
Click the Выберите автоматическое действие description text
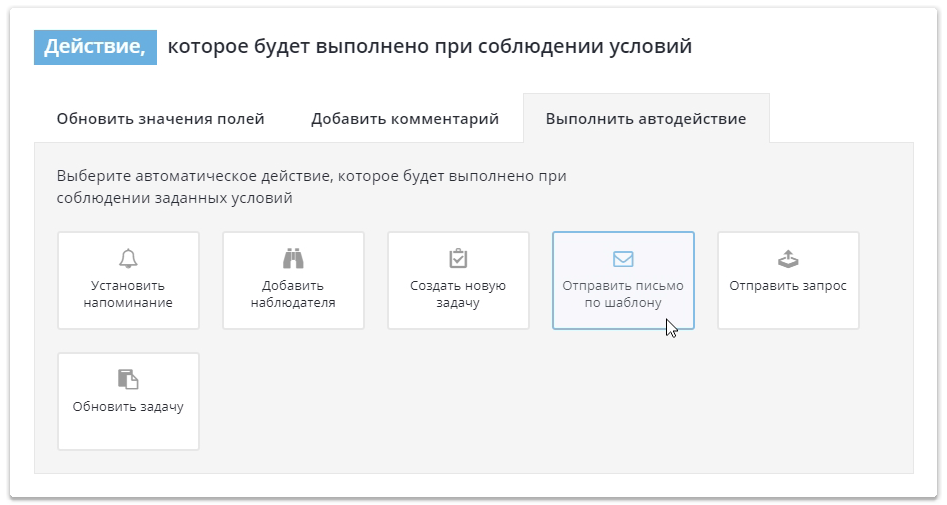click(x=311, y=187)
